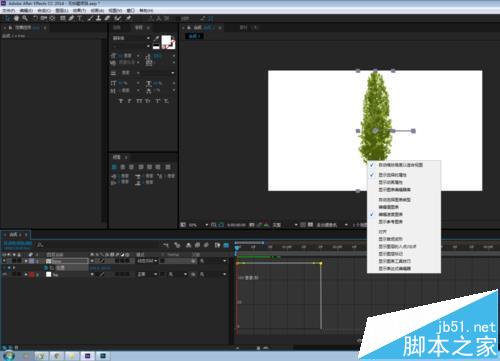Select the Clone Stamp tool

point(99,18)
